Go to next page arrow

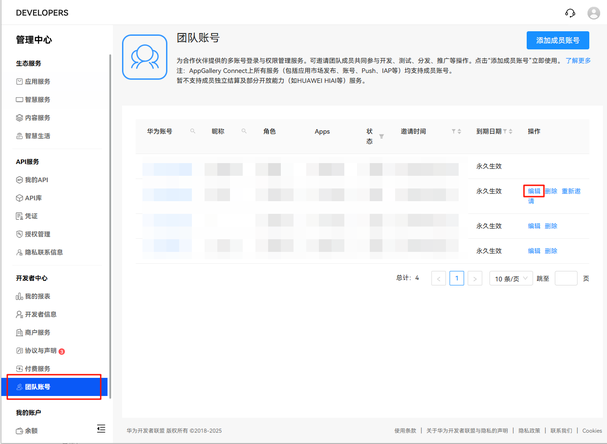tap(475, 279)
